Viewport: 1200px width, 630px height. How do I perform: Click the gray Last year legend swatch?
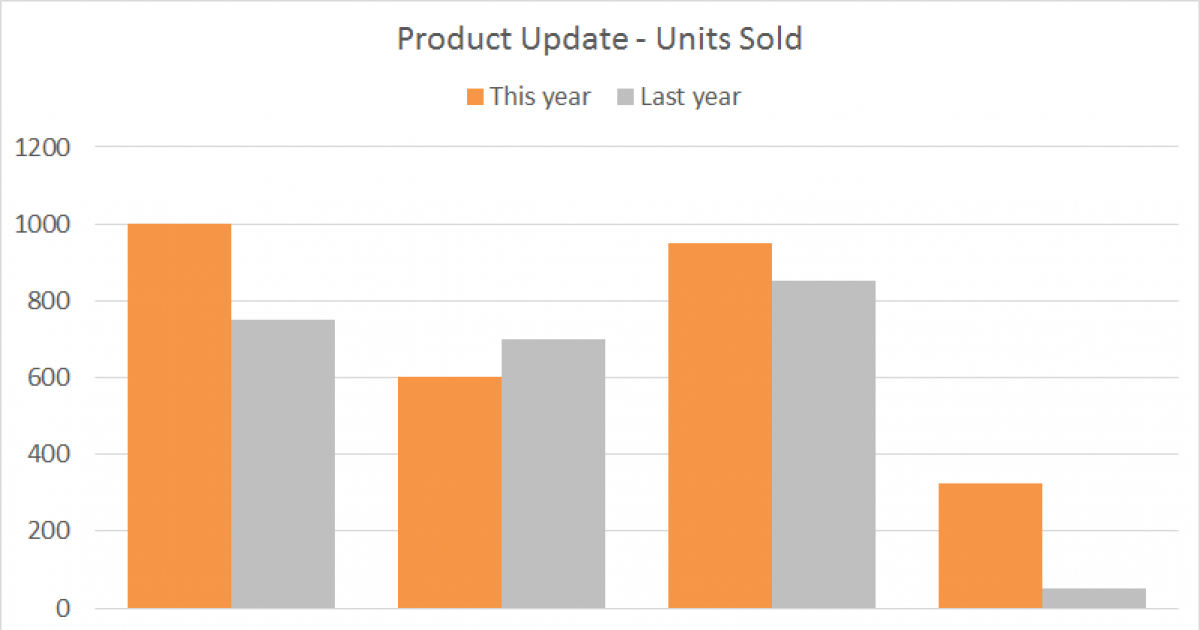[625, 97]
